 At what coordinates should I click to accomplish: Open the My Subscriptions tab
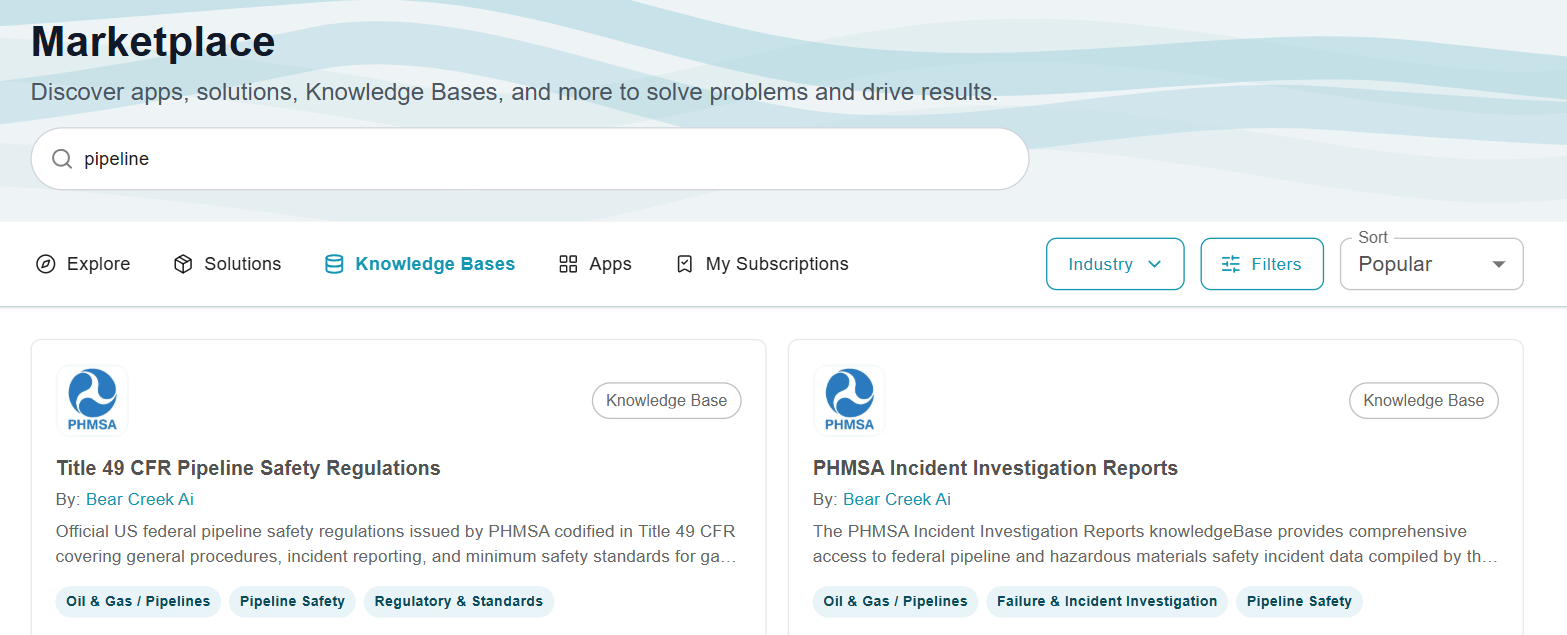coord(762,264)
